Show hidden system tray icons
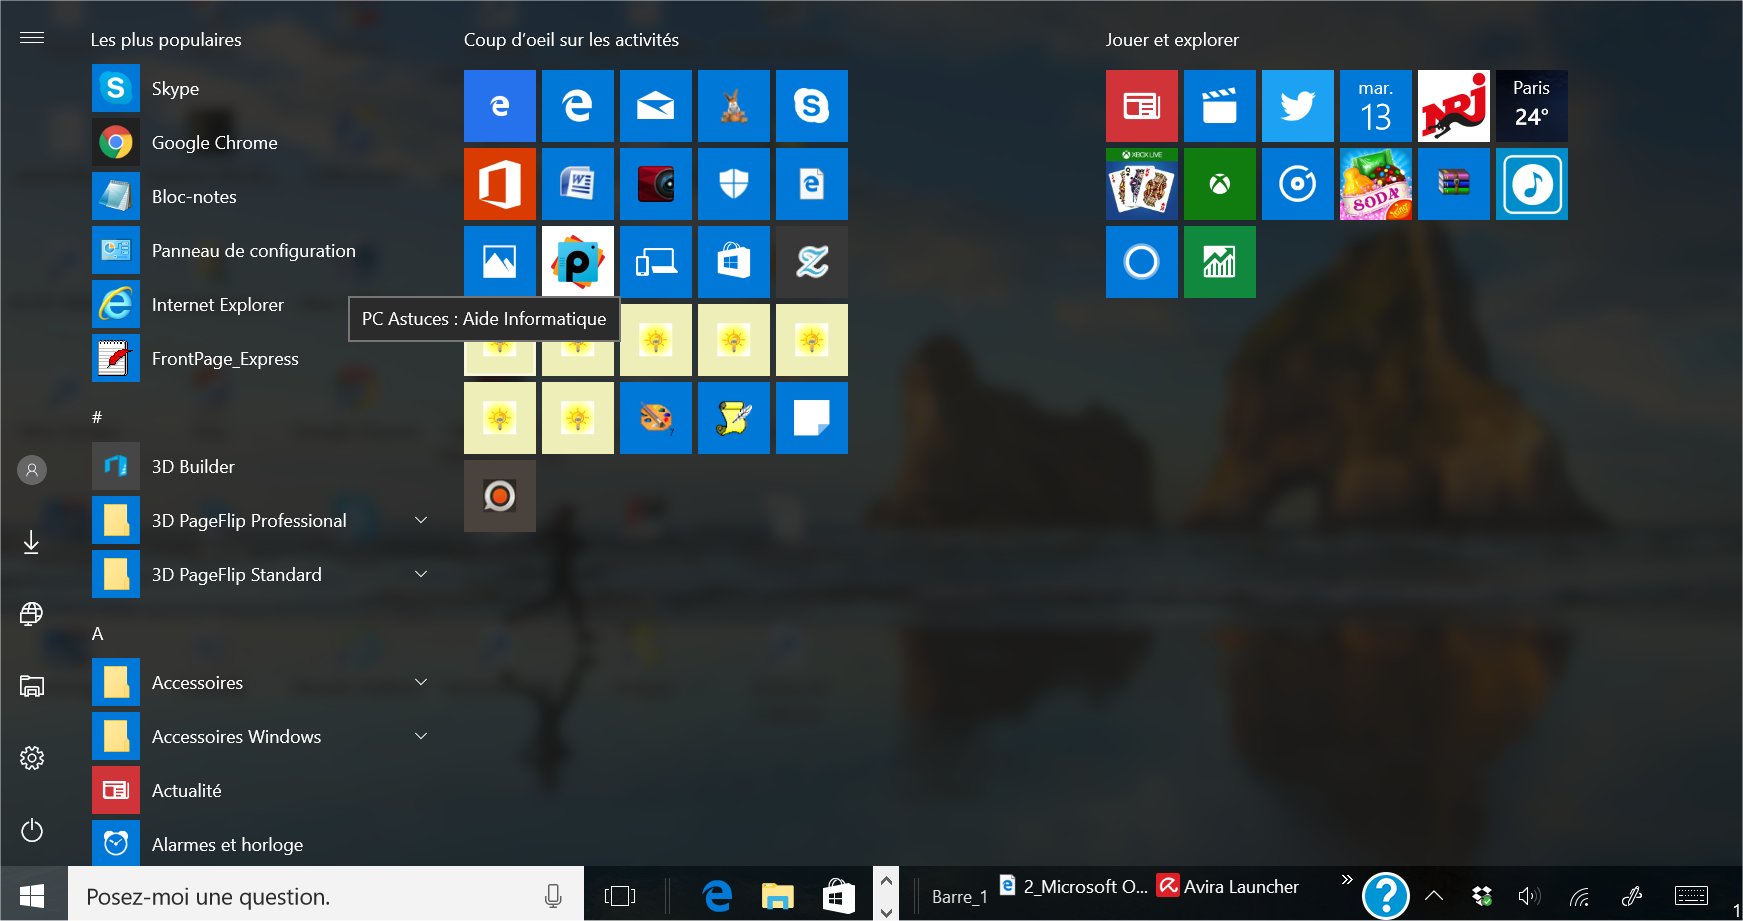This screenshot has height=921, width=1743. point(1434,895)
